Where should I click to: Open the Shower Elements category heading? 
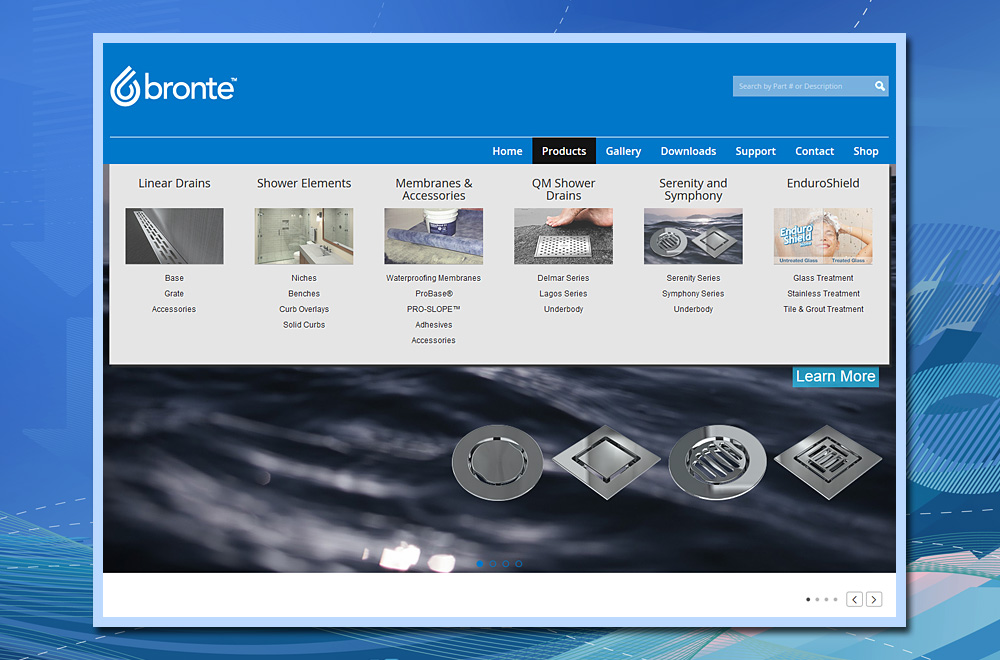coord(304,183)
